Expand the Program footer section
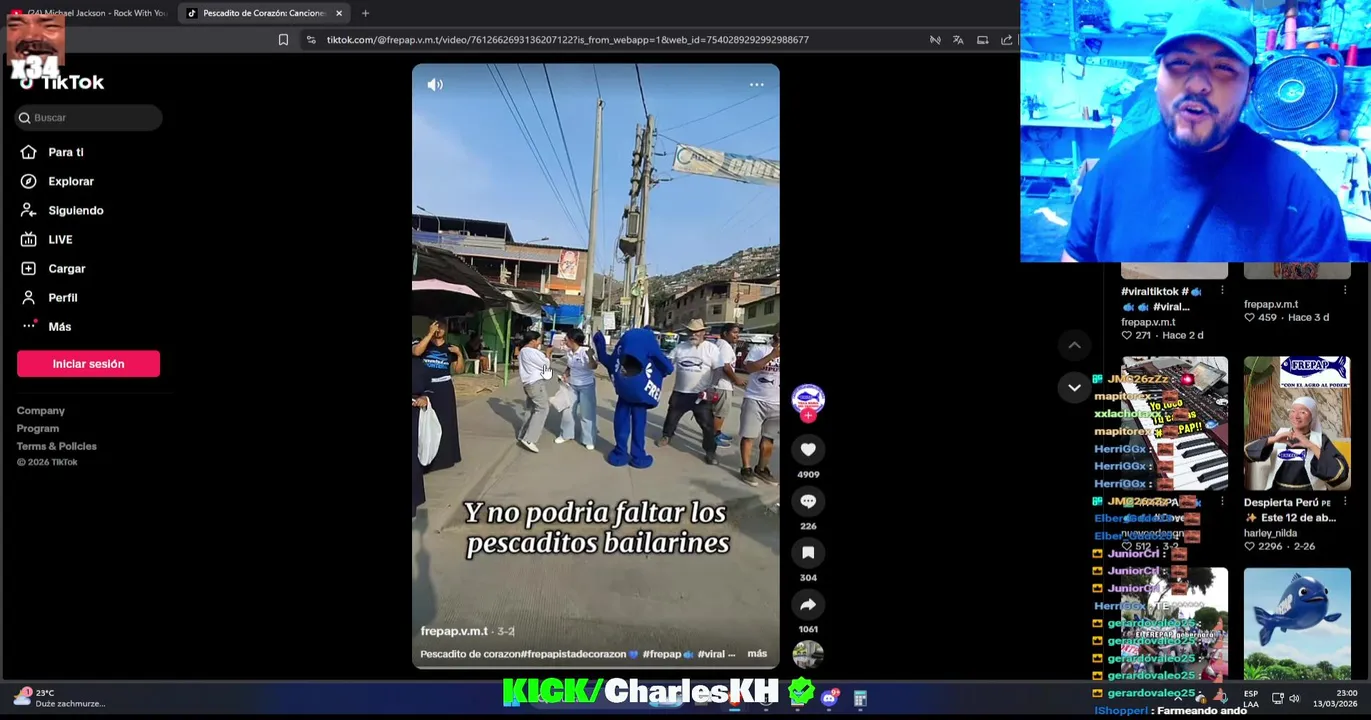The width and height of the screenshot is (1371, 720). (37, 428)
